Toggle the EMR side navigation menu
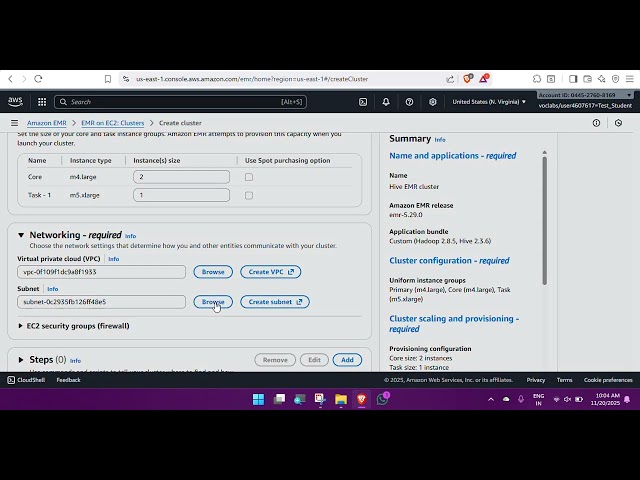This screenshot has width=640, height=480. 14,123
